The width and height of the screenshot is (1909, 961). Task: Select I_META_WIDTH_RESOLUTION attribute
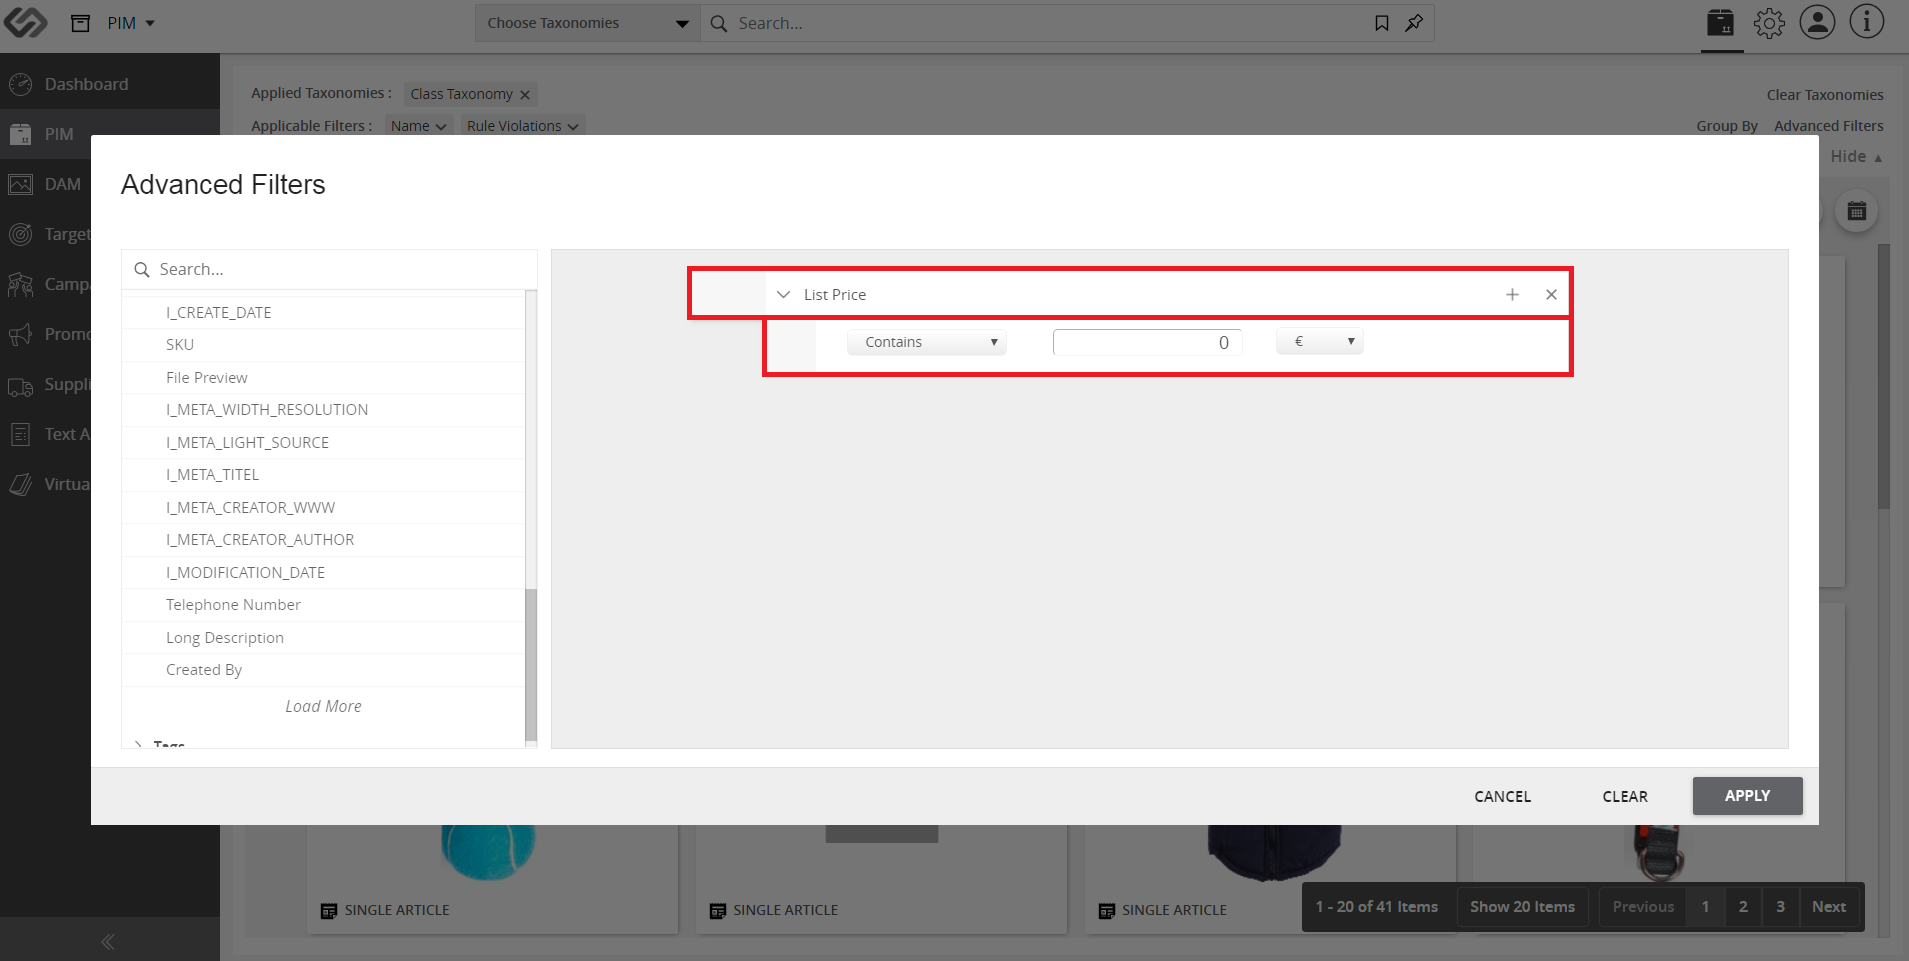(x=323, y=410)
